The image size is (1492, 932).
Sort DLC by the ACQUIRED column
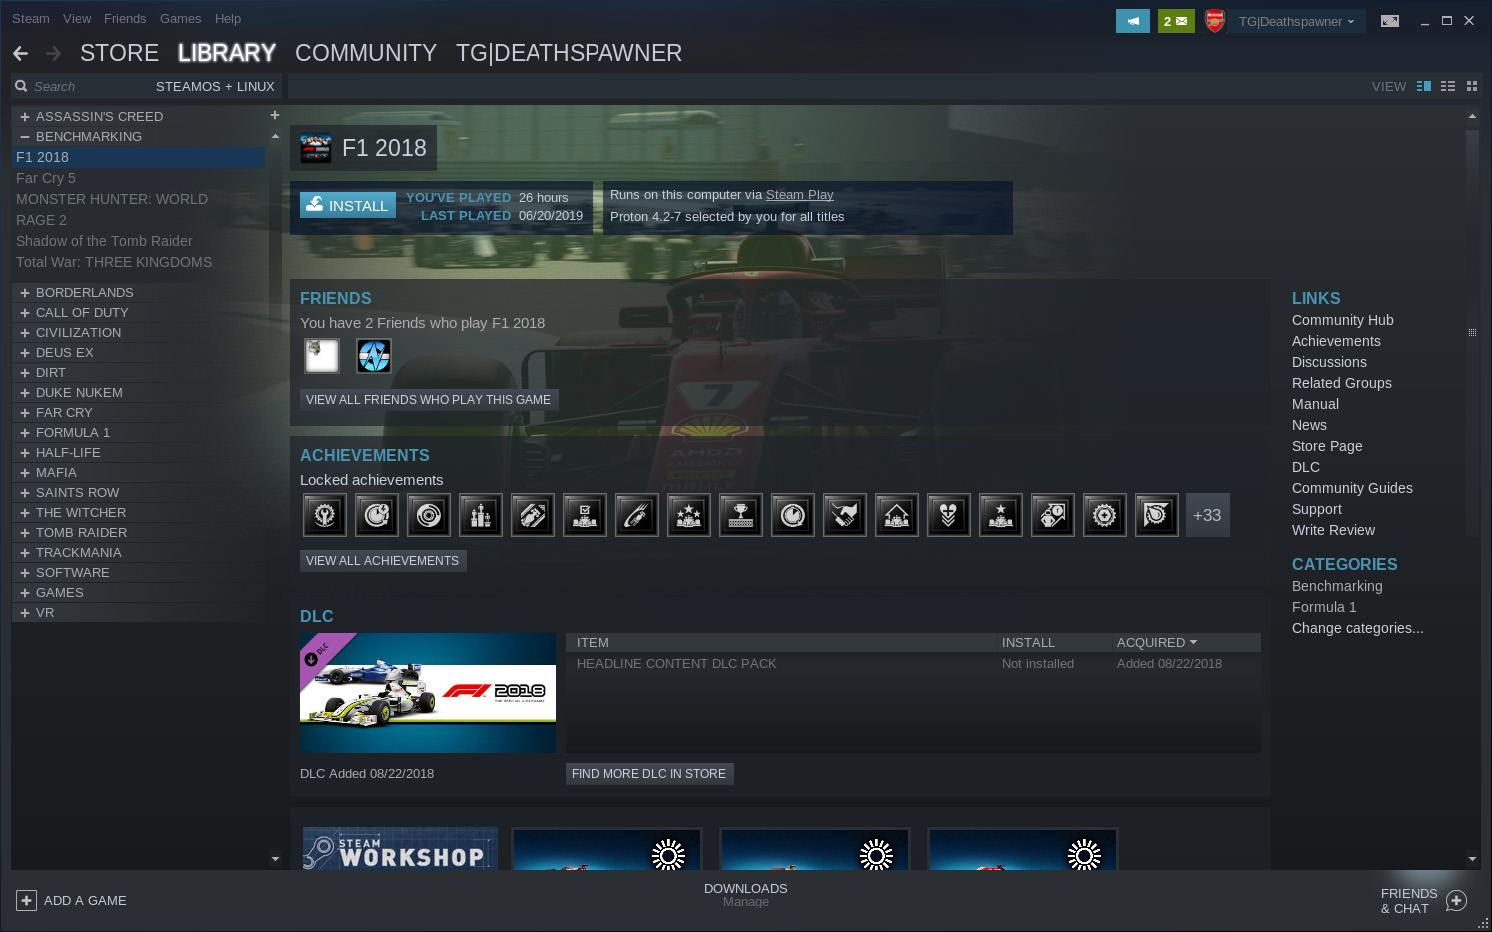1157,642
